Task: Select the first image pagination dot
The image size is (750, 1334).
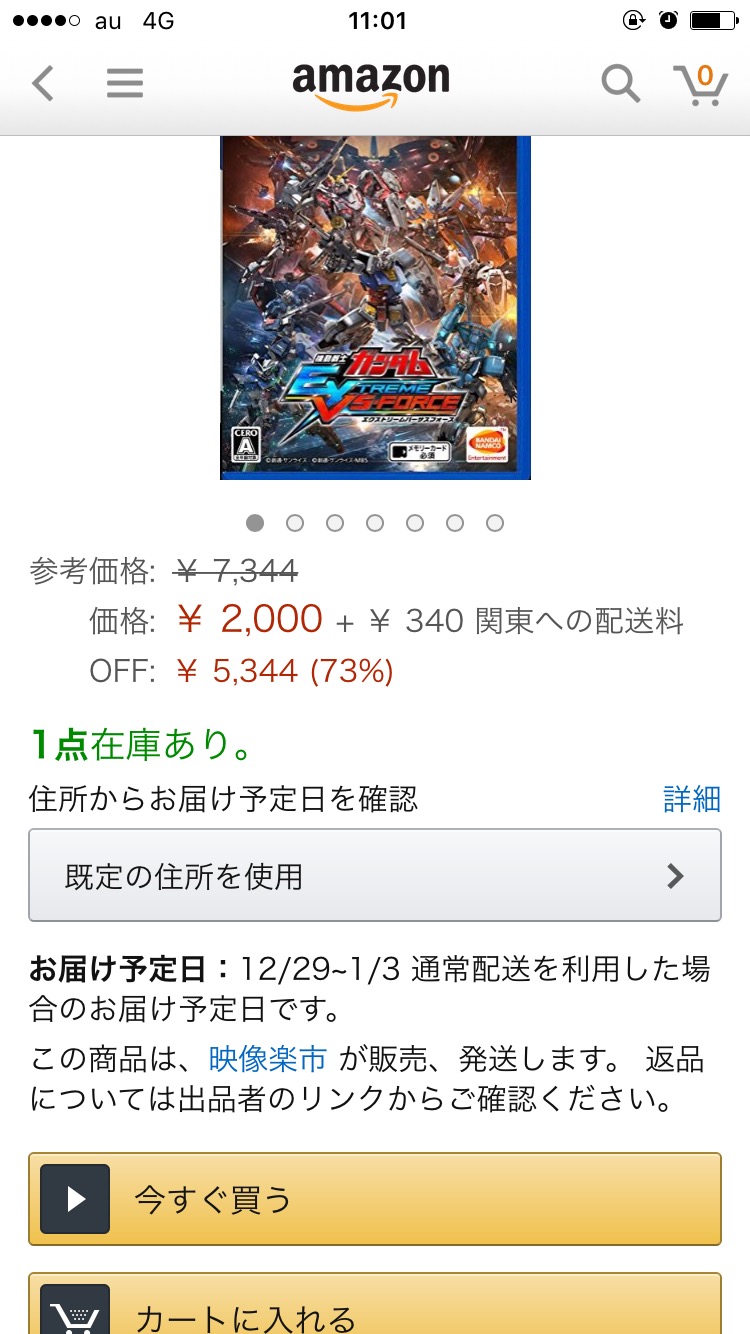Action: (255, 522)
